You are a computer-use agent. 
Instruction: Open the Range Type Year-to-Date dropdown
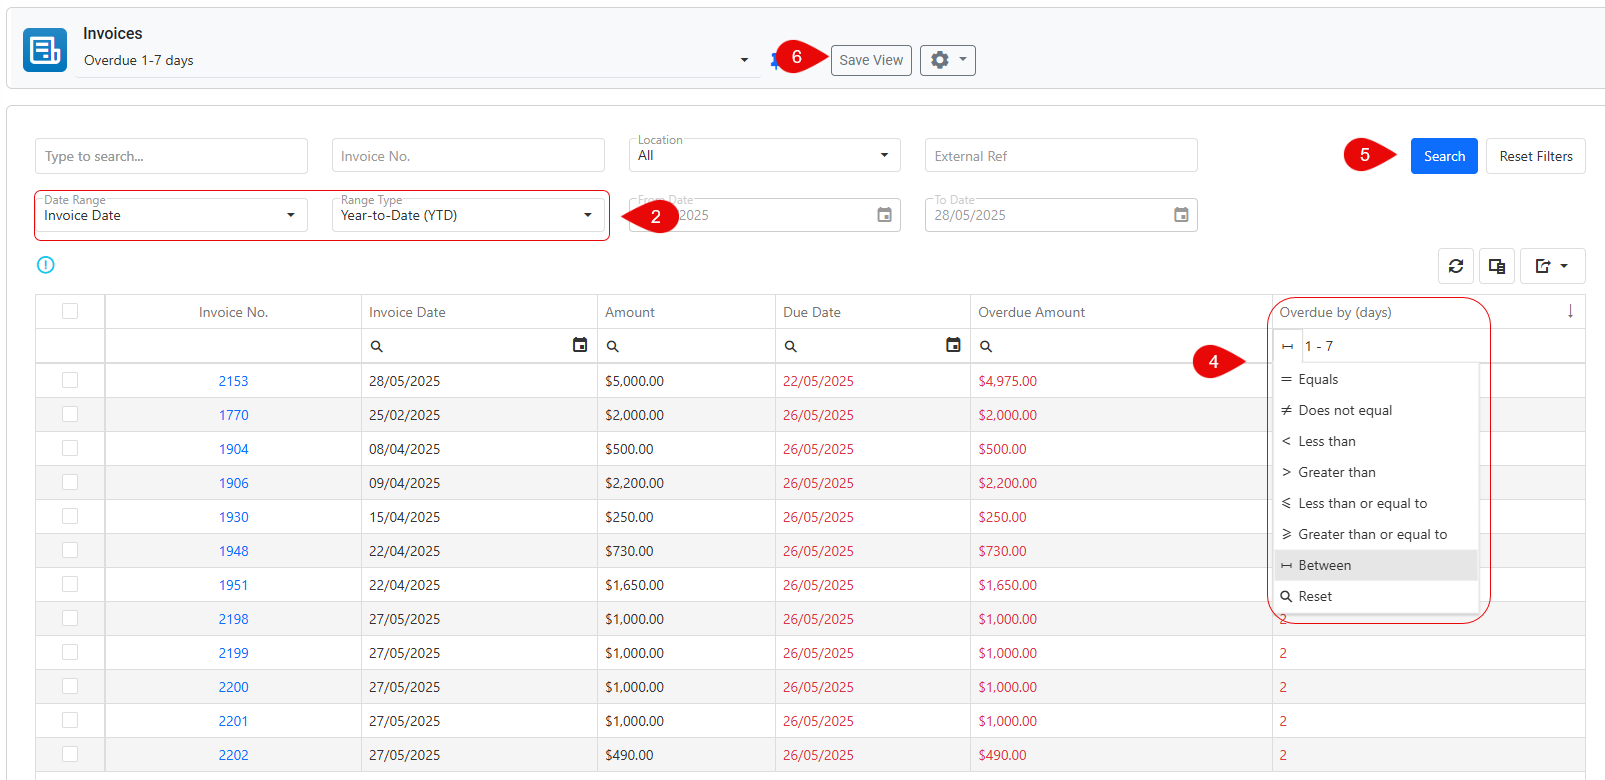click(x=468, y=215)
